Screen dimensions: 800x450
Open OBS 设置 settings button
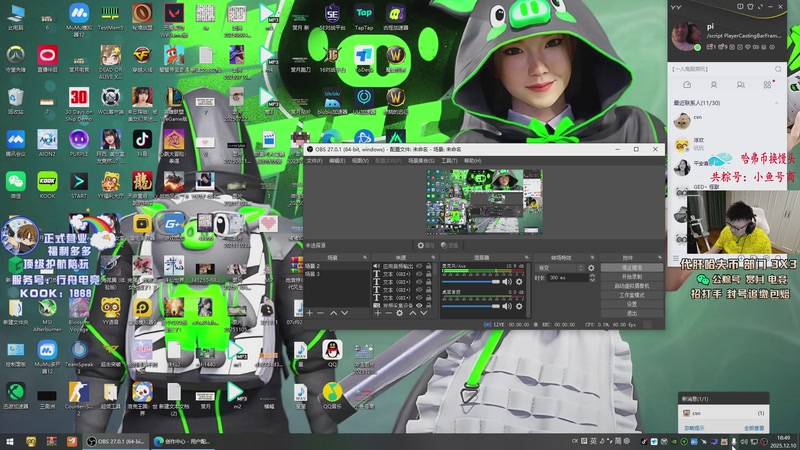click(632, 304)
